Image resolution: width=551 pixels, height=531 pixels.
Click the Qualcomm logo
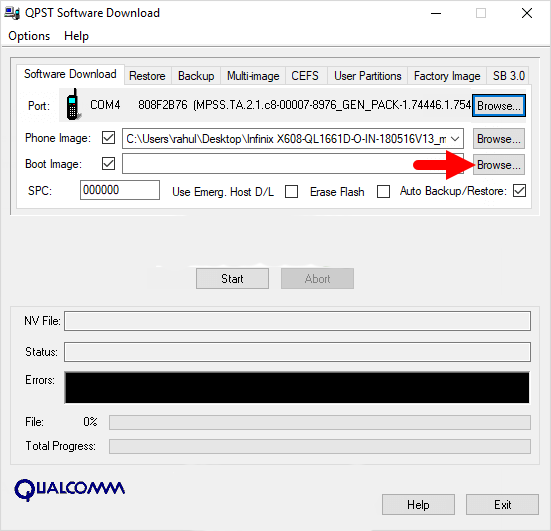(70, 489)
